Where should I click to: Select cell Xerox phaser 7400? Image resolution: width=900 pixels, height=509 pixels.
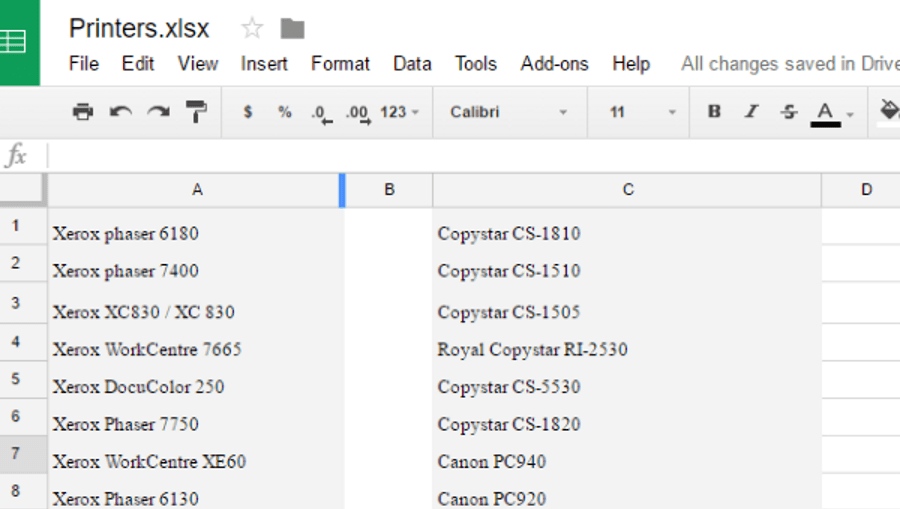tap(196, 263)
